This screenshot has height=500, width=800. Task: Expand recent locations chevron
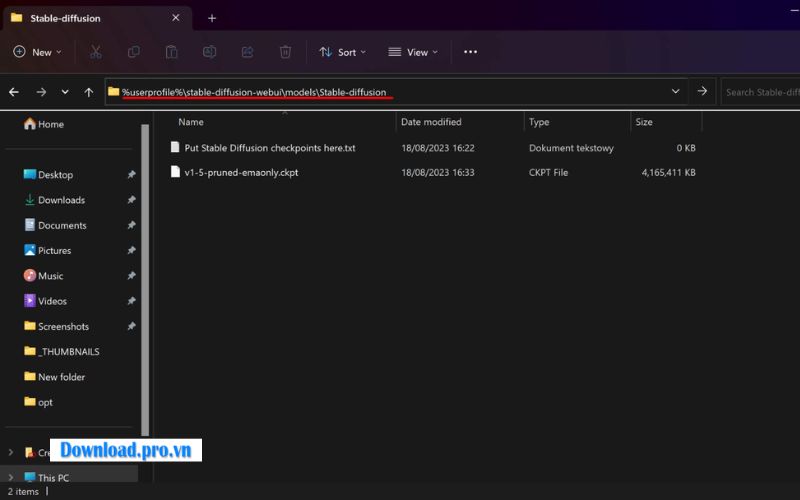65,92
